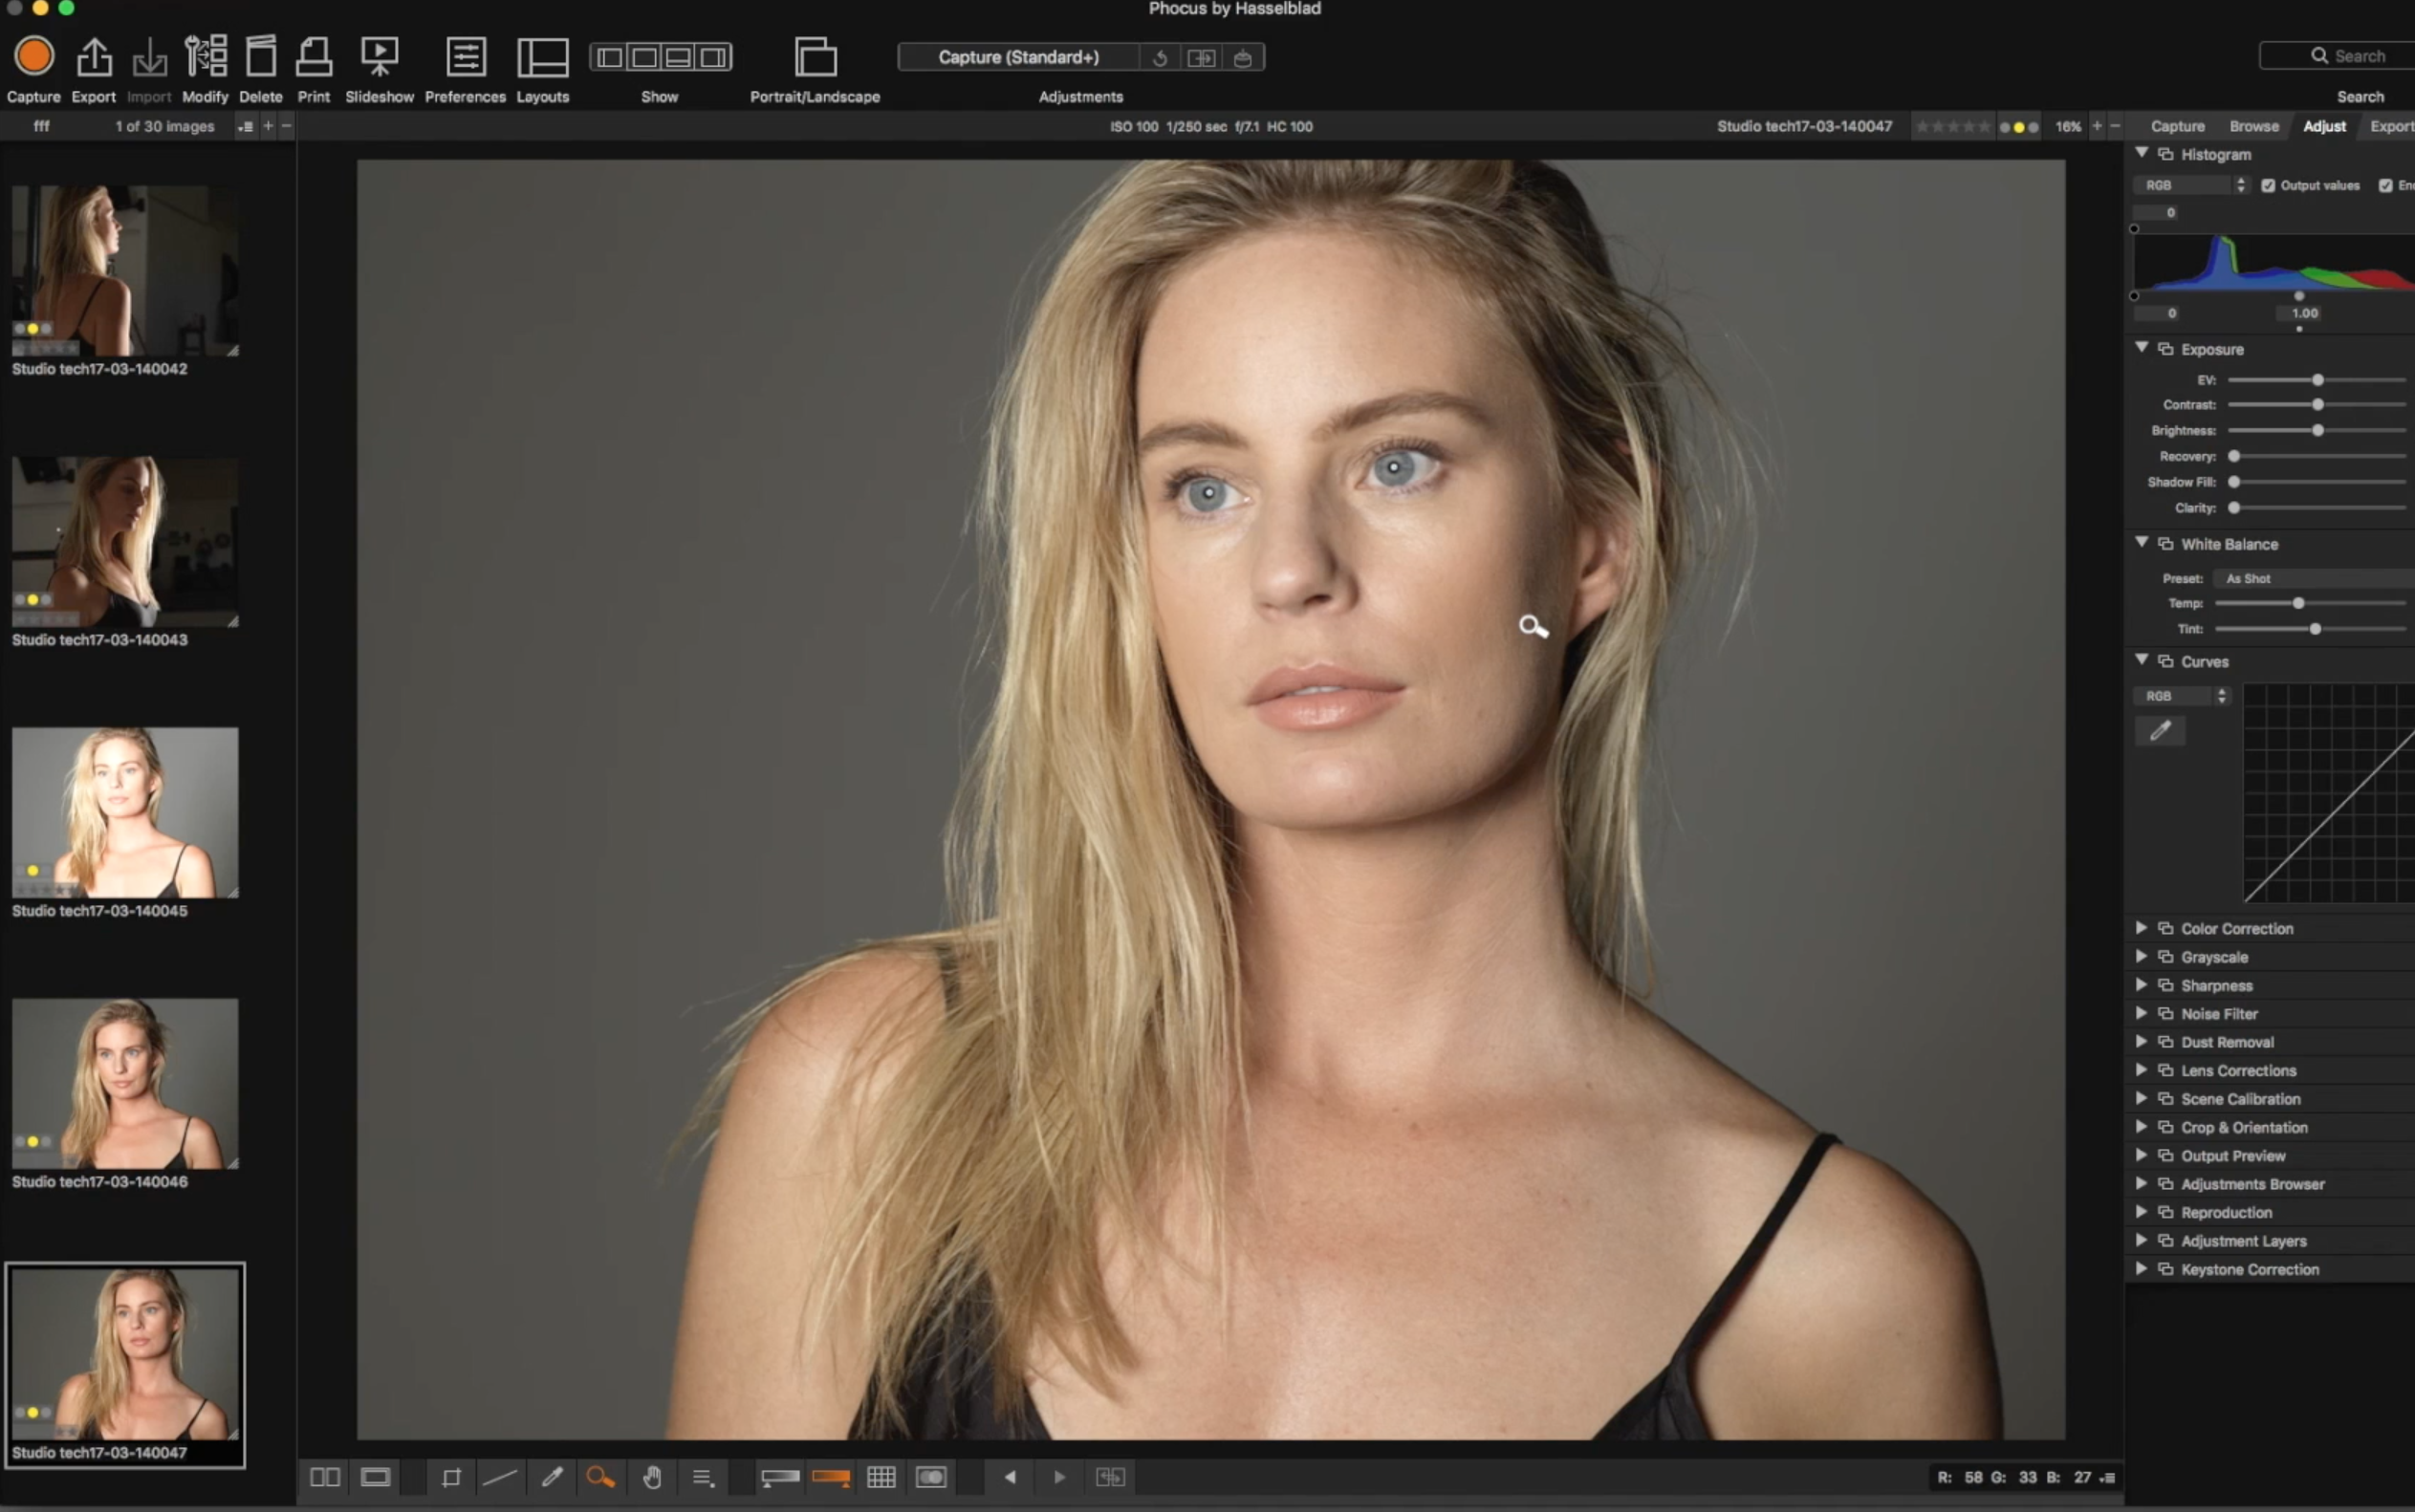This screenshot has width=2415, height=1512.
Task: Collapse the Exposure section
Action: (2141, 348)
